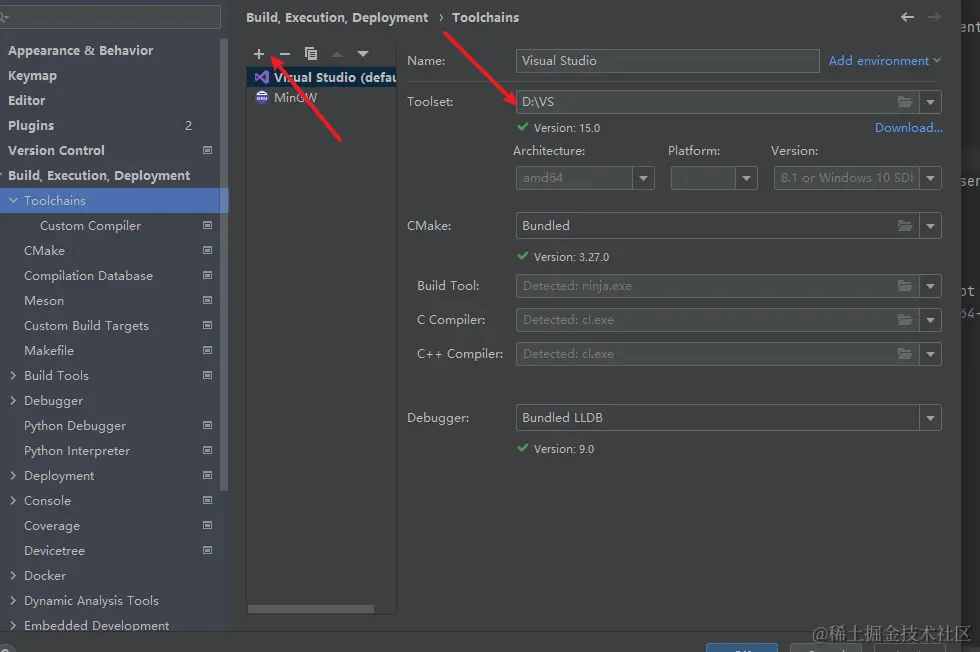Move toolchain up arrow

pyautogui.click(x=337, y=54)
